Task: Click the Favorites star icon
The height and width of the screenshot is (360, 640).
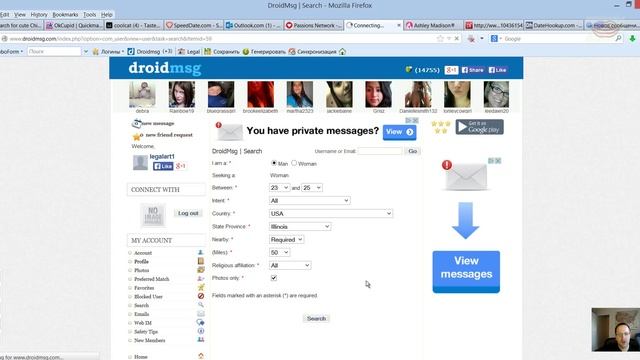Action: click(x=200, y=287)
